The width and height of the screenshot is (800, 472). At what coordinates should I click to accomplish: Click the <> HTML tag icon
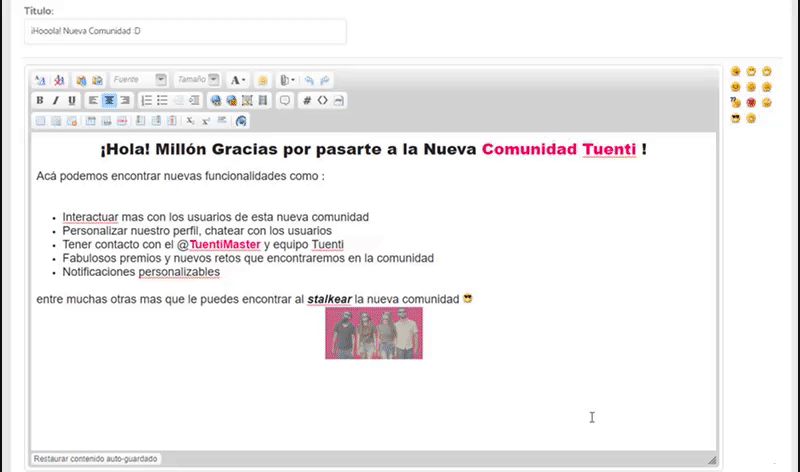(322, 101)
